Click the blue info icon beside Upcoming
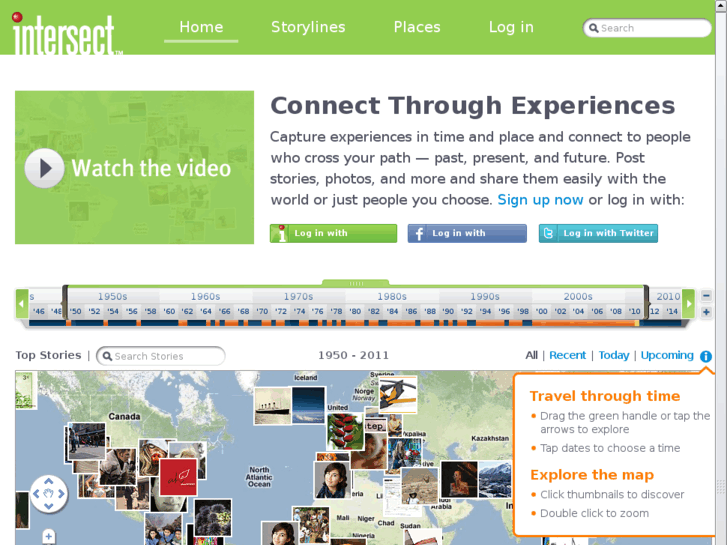727x545 pixels. coord(706,356)
